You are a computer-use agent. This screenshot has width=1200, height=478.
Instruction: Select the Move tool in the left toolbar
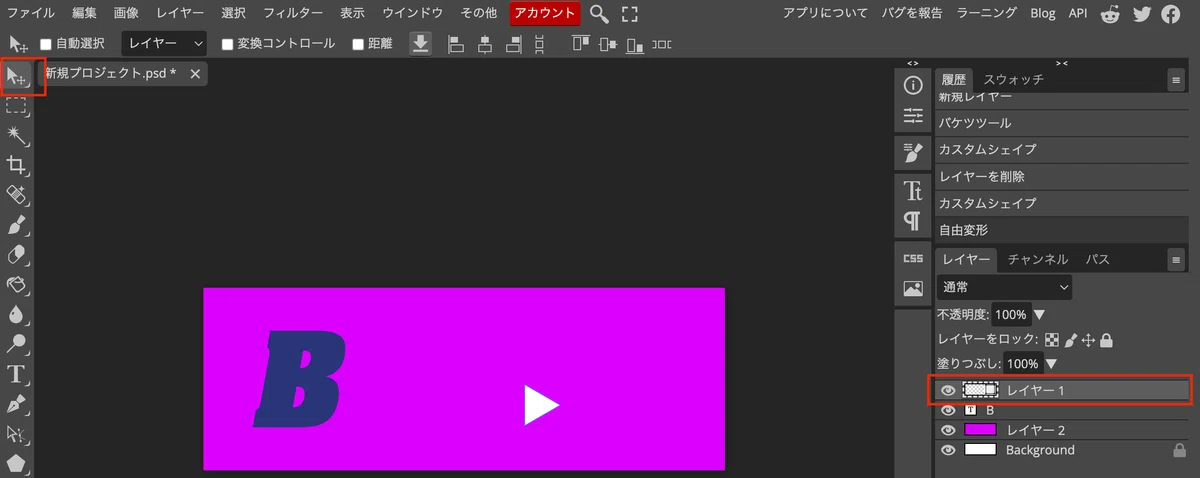[x=17, y=76]
